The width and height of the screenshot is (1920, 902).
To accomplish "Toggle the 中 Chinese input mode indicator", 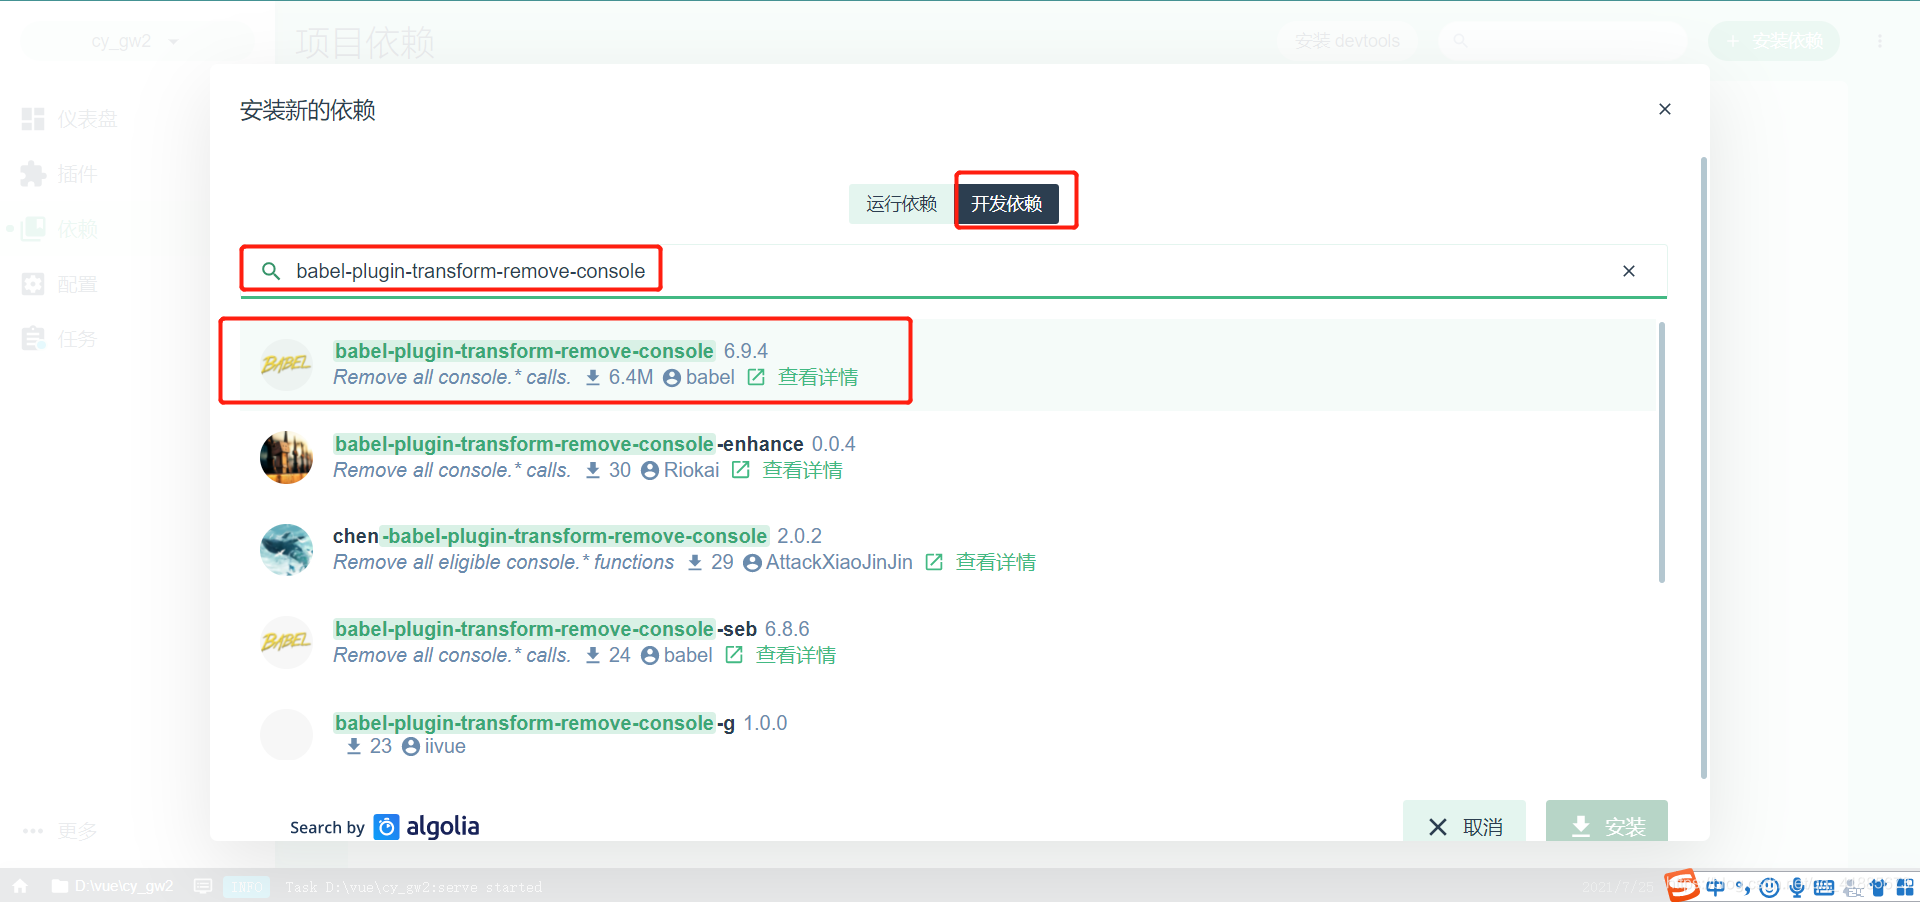I will point(1716,887).
